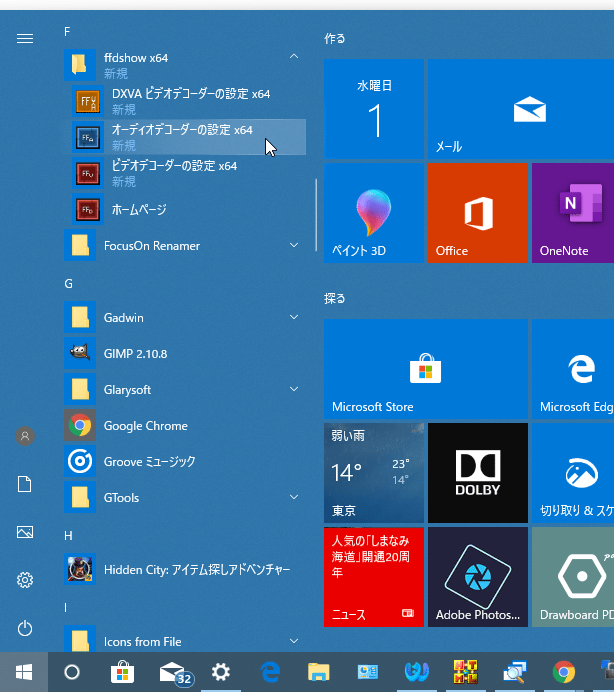Click the Power icon in Start sidebar
The image size is (614, 692).
(x=25, y=628)
